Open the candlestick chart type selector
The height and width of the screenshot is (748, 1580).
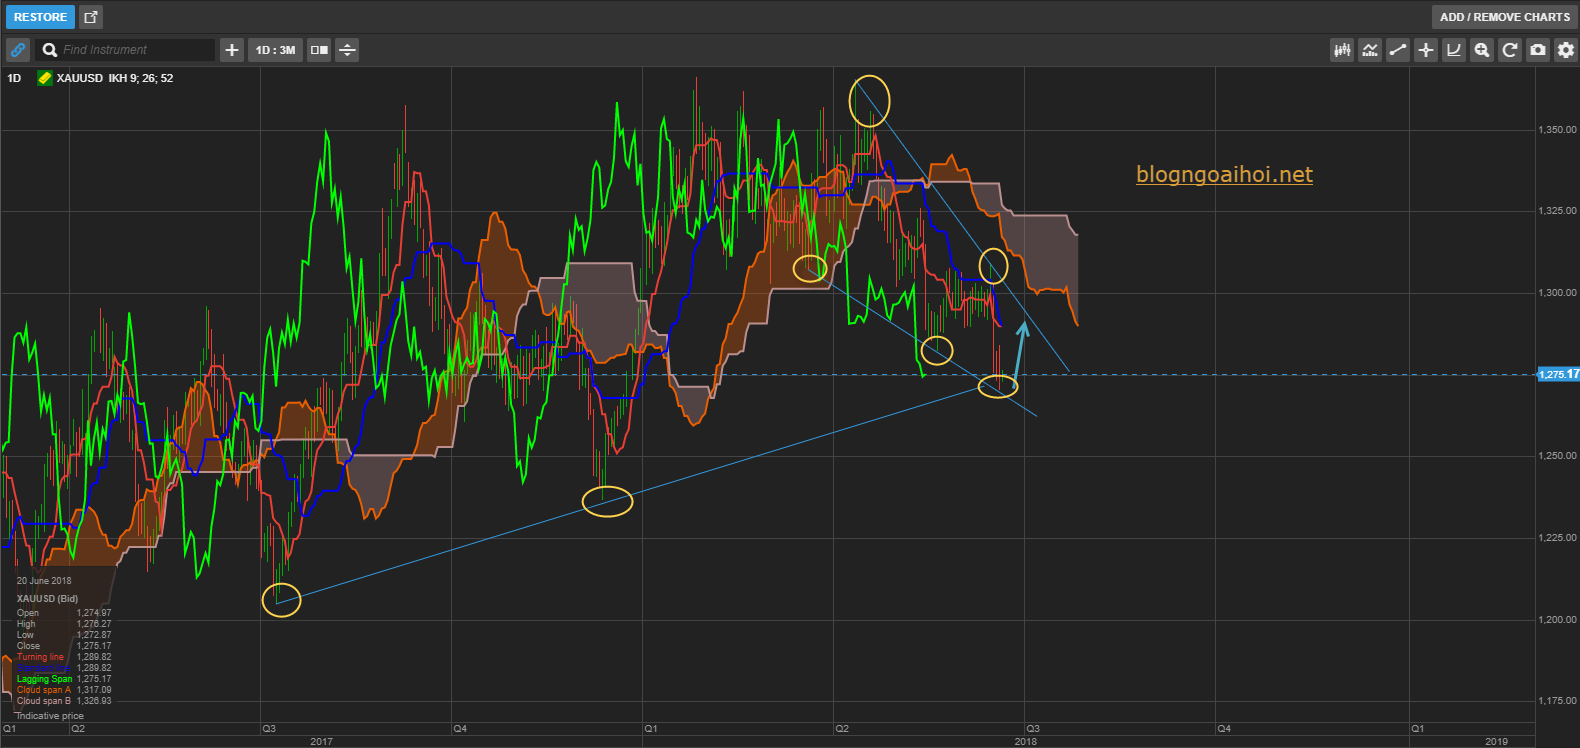(x=1342, y=50)
